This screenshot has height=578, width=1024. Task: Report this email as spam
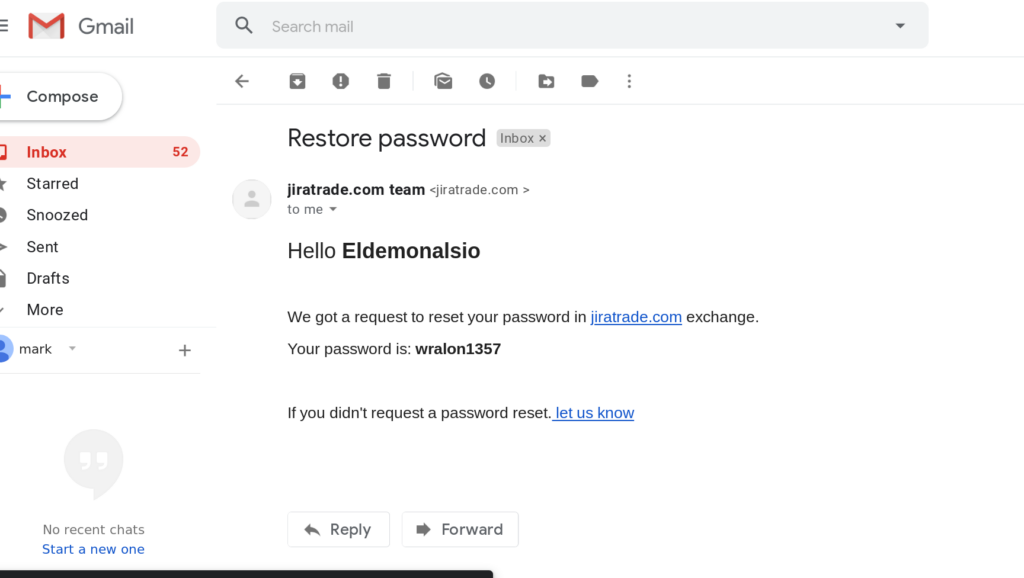(x=341, y=81)
